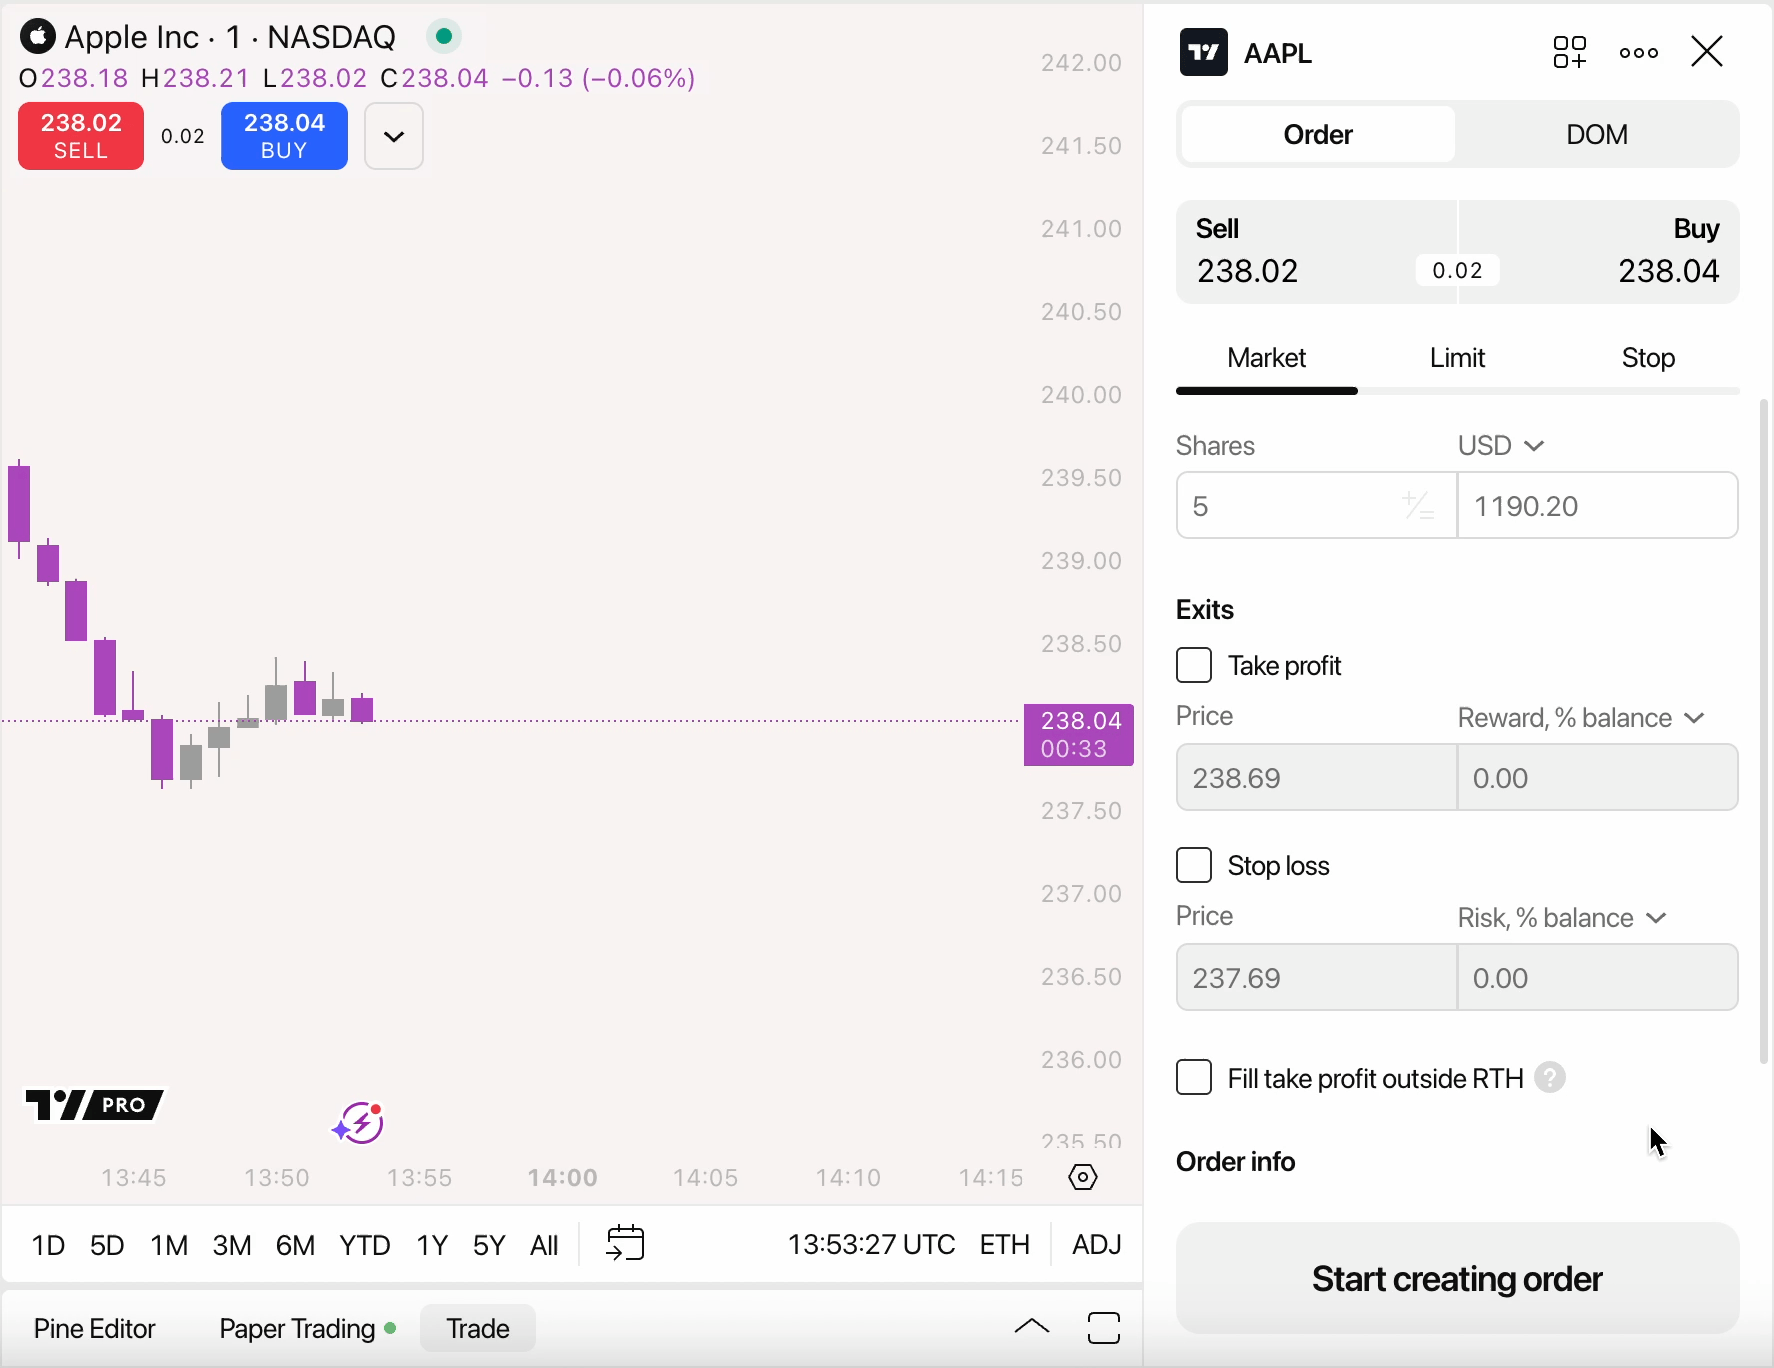Image resolution: width=1774 pixels, height=1368 pixels.
Task: Switch to the DOM tab
Action: (1597, 135)
